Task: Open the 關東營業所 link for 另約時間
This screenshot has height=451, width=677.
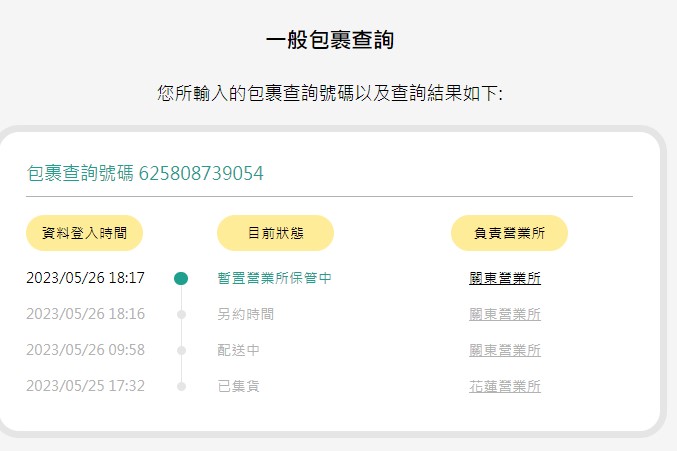Action: click(x=505, y=315)
